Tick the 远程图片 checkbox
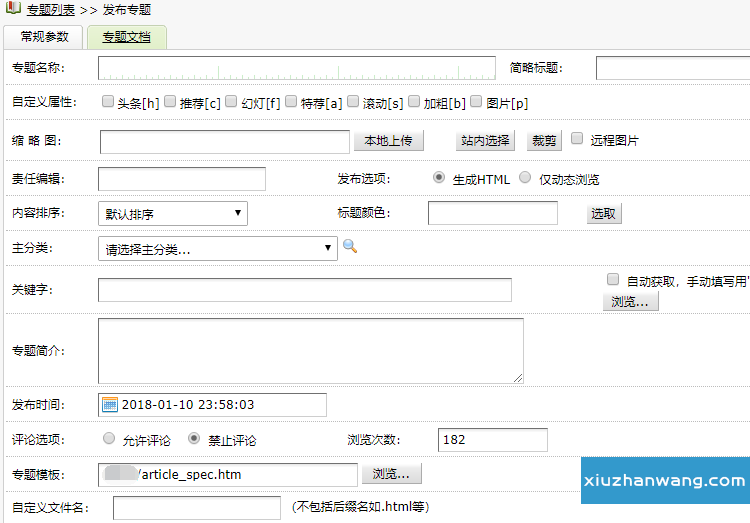 click(577, 140)
